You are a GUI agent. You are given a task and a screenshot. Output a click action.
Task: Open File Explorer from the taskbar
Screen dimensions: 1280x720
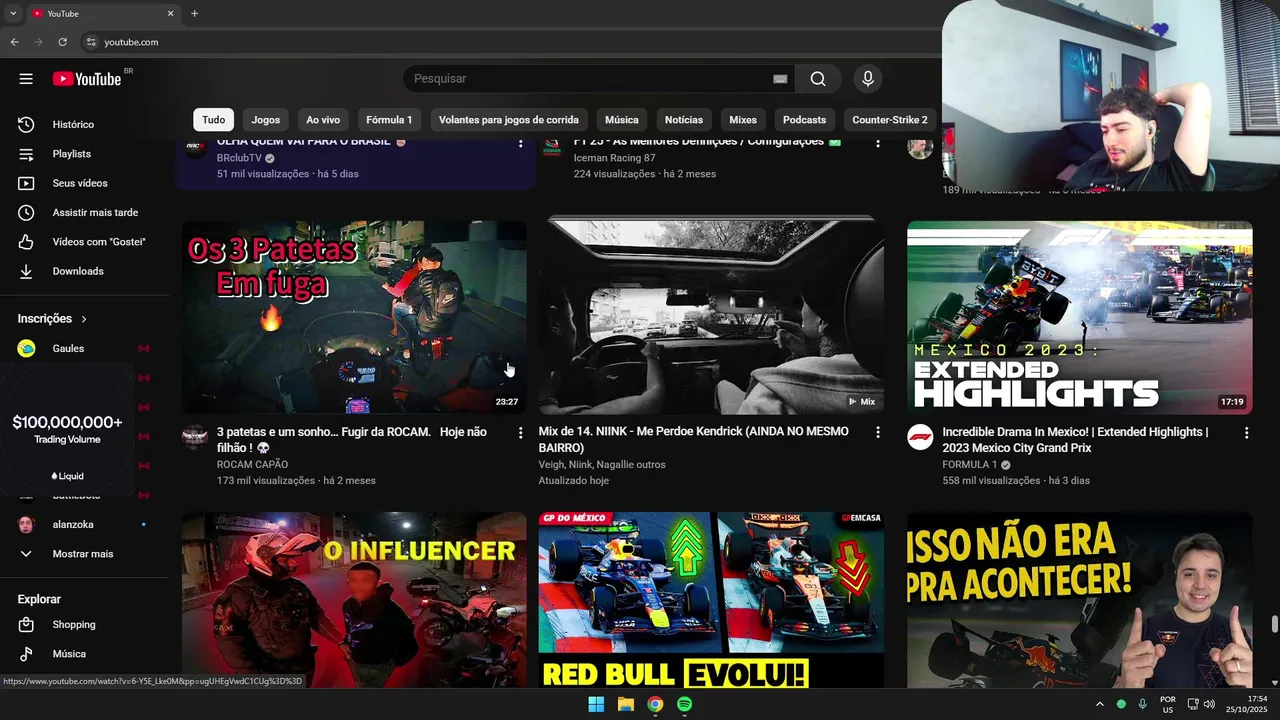pos(626,704)
